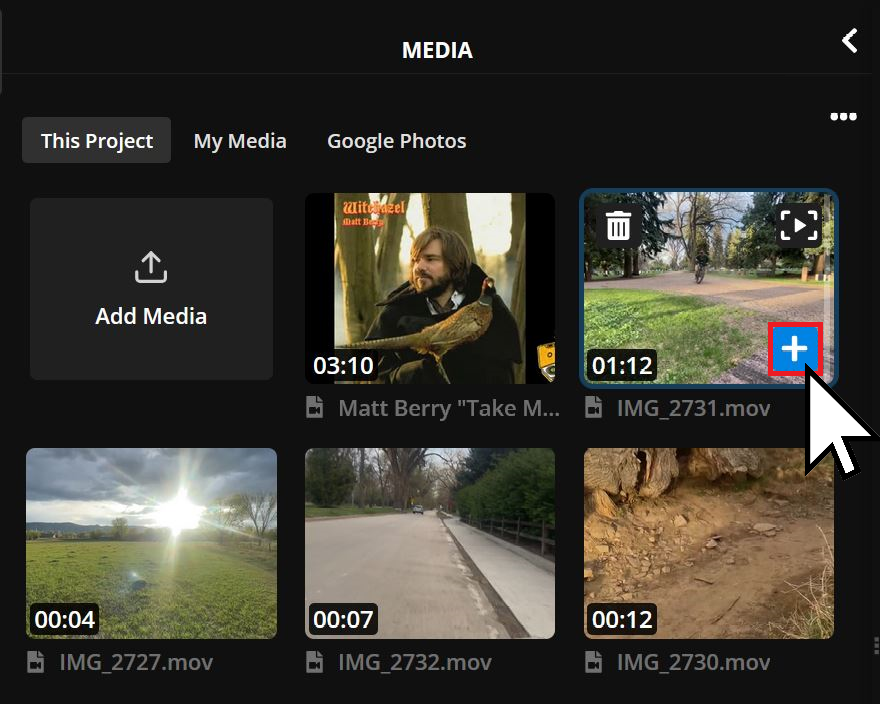Delete the IMG_2731.mov clip with trash icon
Image resolution: width=880 pixels, height=704 pixels.
coord(619,226)
